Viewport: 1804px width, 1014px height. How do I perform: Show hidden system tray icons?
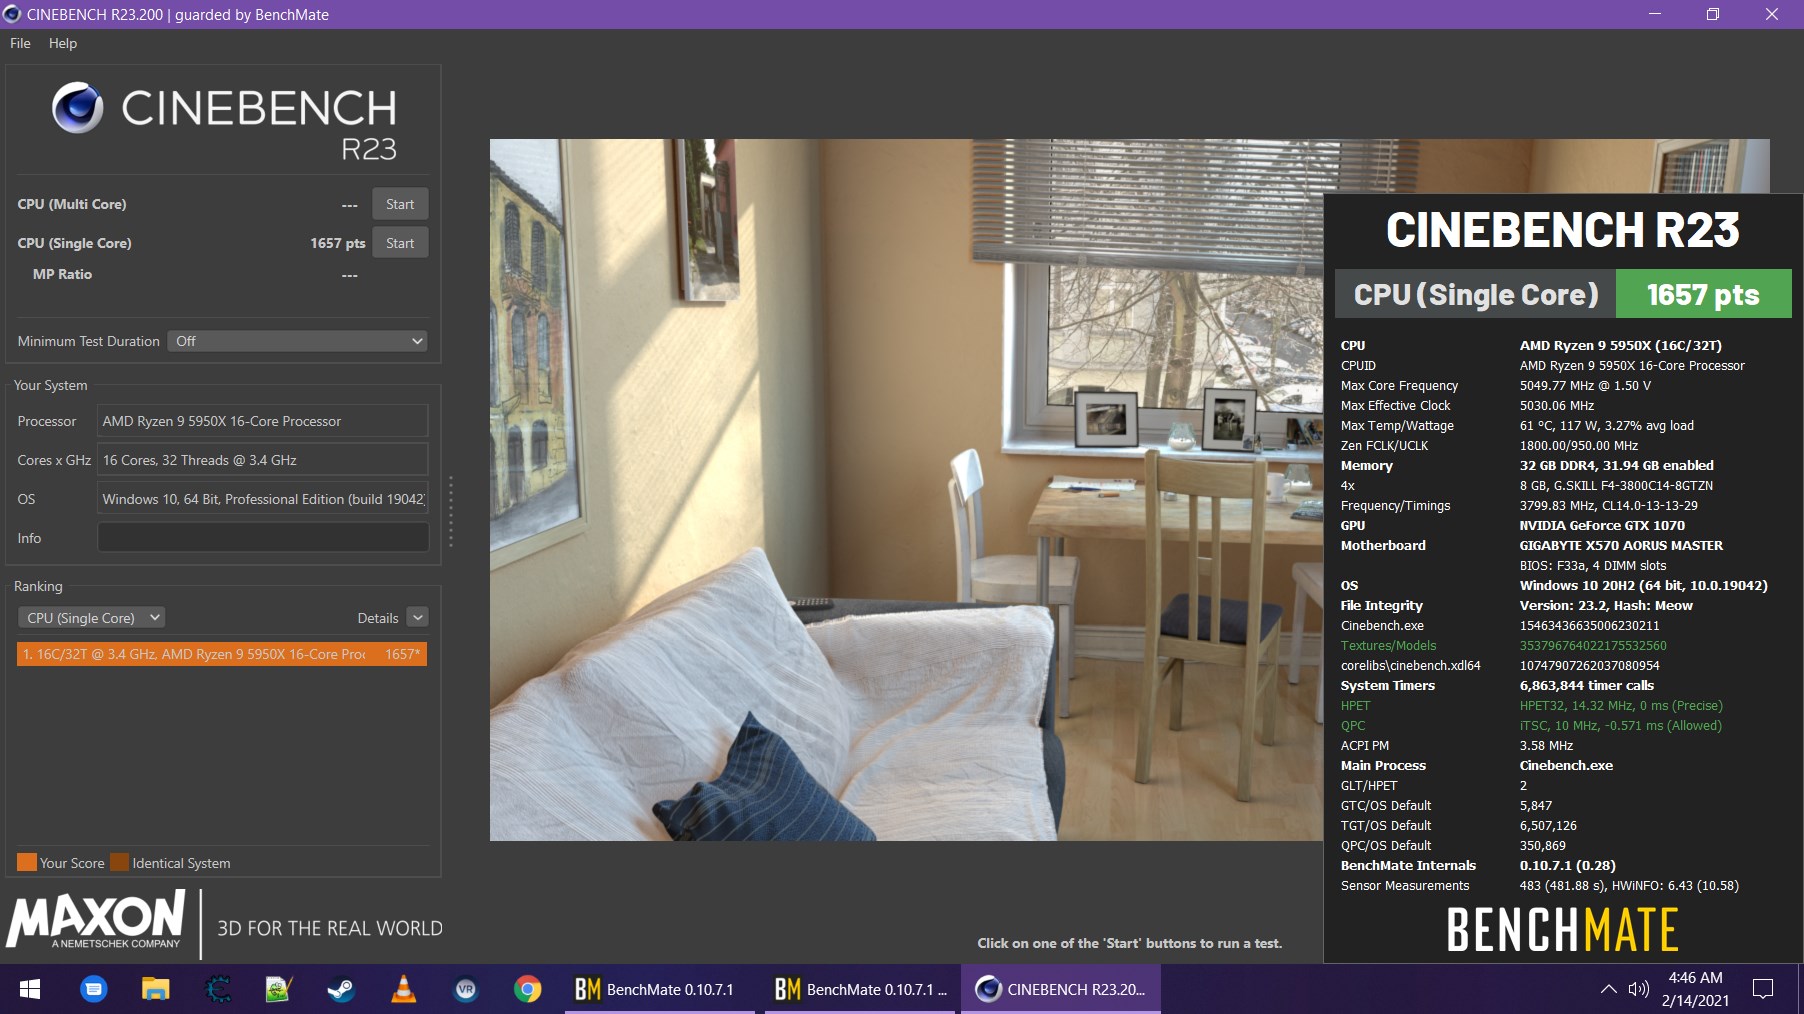pos(1608,989)
